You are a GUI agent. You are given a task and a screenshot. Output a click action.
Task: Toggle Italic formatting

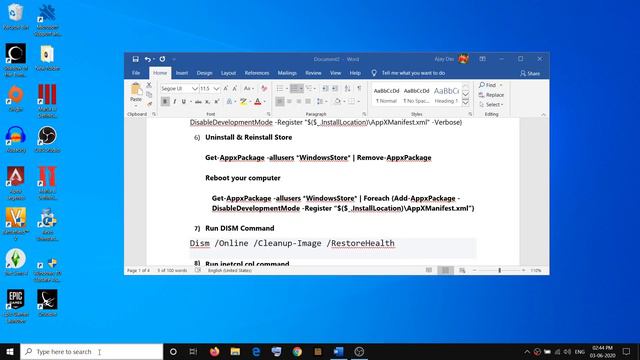pos(175,101)
